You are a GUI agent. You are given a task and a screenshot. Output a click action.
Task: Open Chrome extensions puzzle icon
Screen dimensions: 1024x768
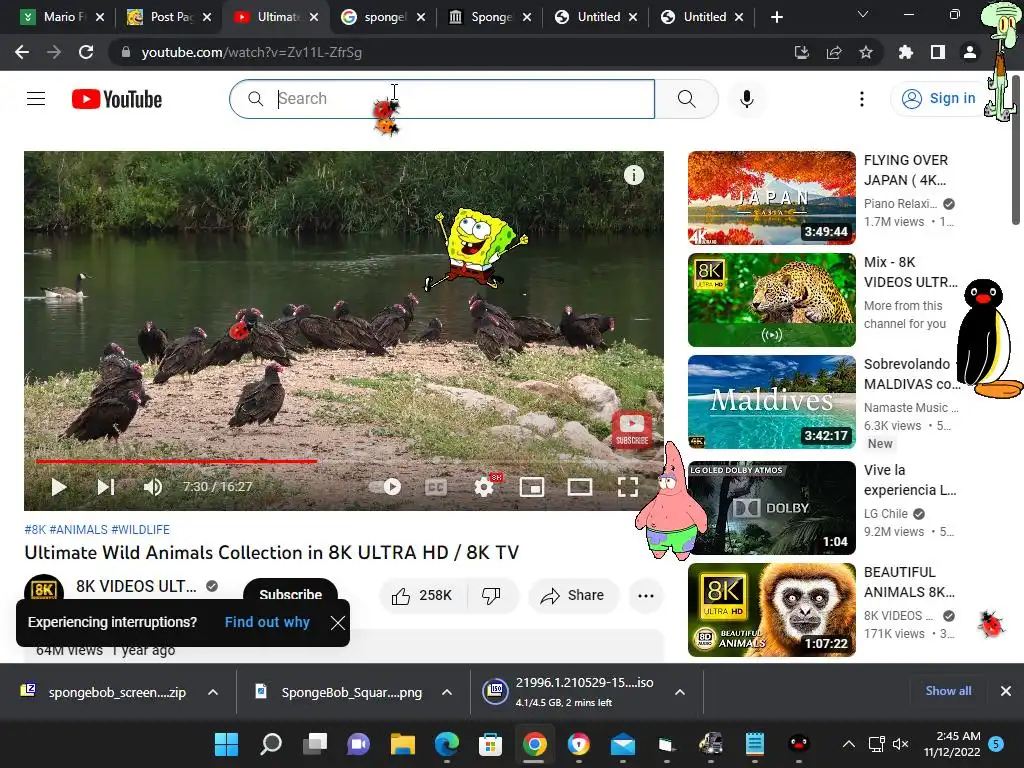pyautogui.click(x=906, y=52)
